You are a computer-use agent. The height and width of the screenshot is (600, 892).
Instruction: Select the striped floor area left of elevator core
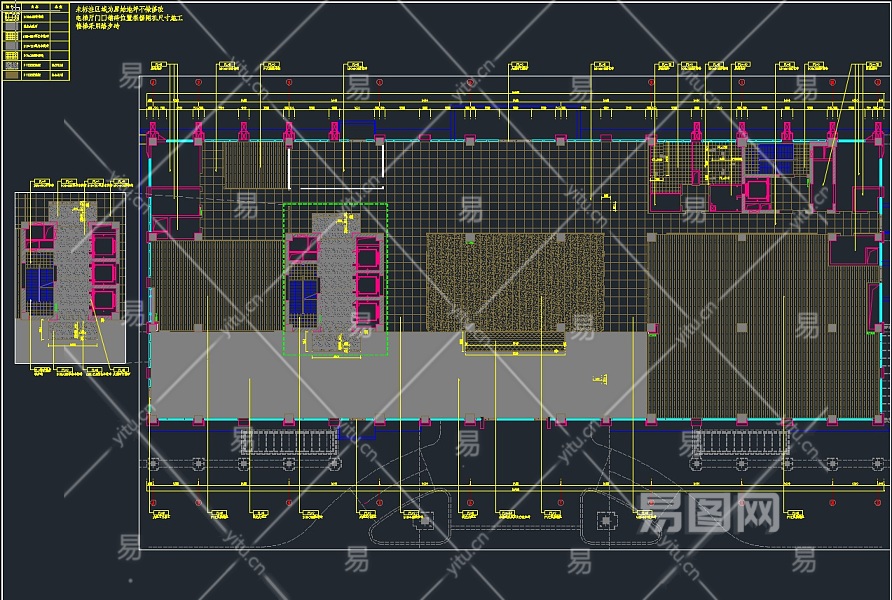[218, 285]
